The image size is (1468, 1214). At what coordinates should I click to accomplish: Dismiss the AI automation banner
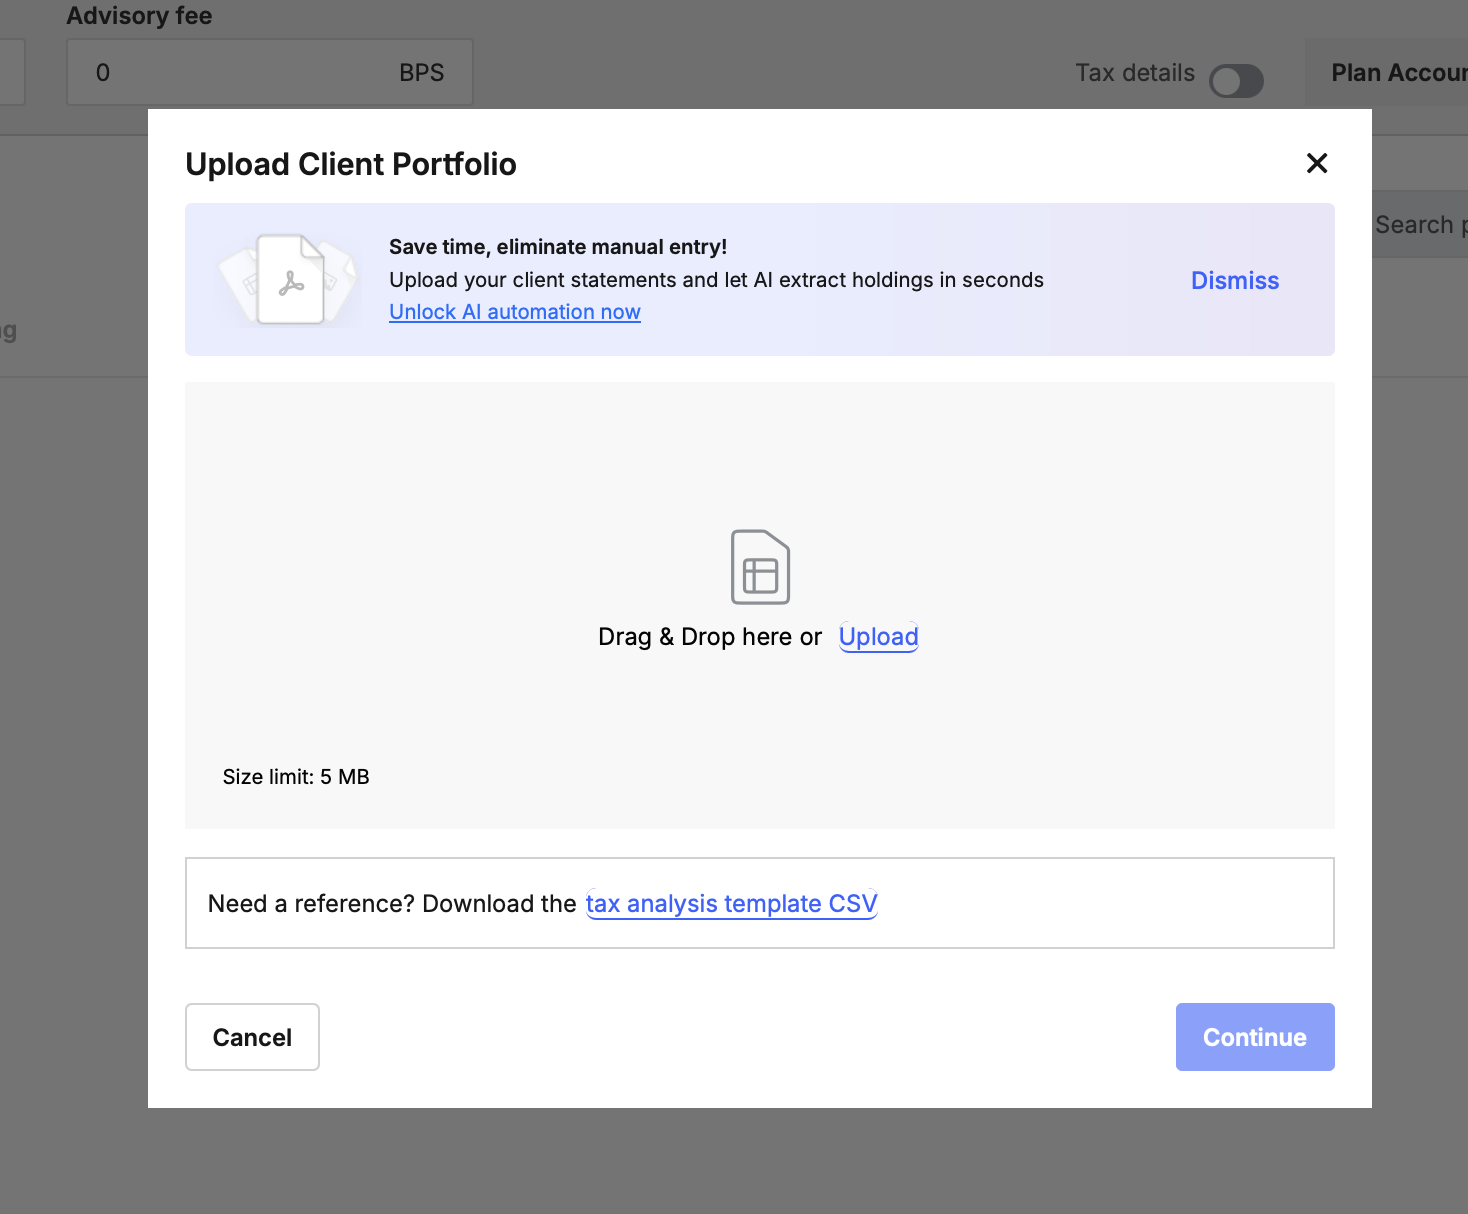(1235, 280)
